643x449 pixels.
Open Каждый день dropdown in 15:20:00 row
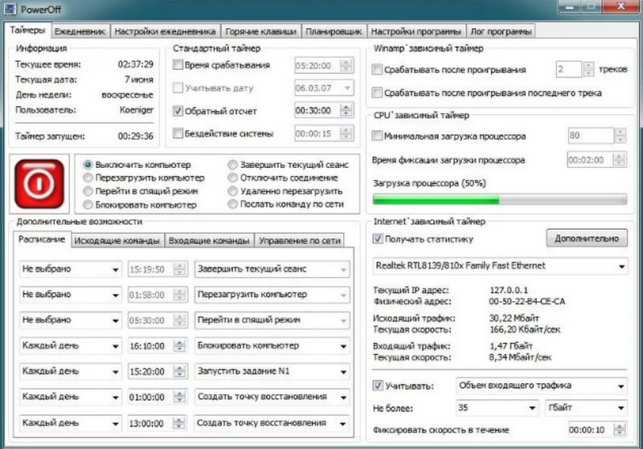coord(70,372)
